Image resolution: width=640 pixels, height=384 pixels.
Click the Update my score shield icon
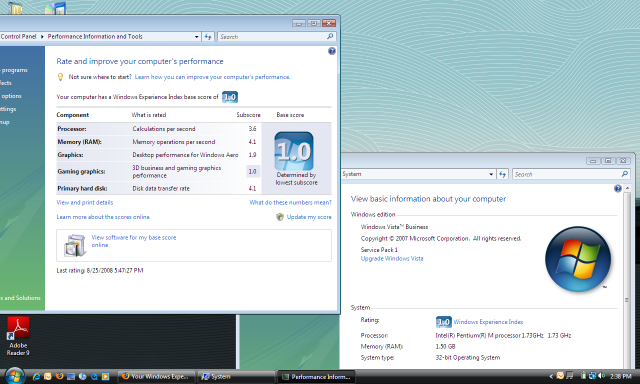pos(280,217)
